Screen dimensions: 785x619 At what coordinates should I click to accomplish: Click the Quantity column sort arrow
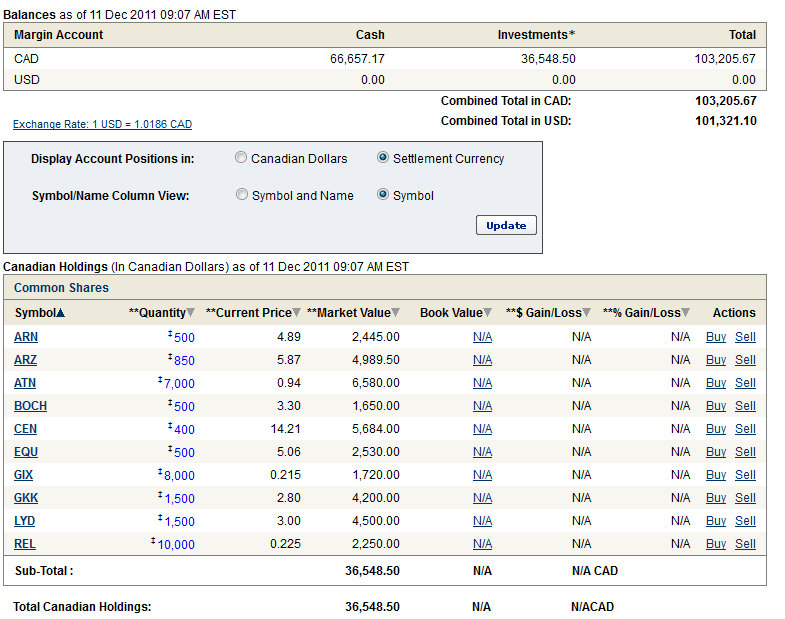tap(191, 313)
